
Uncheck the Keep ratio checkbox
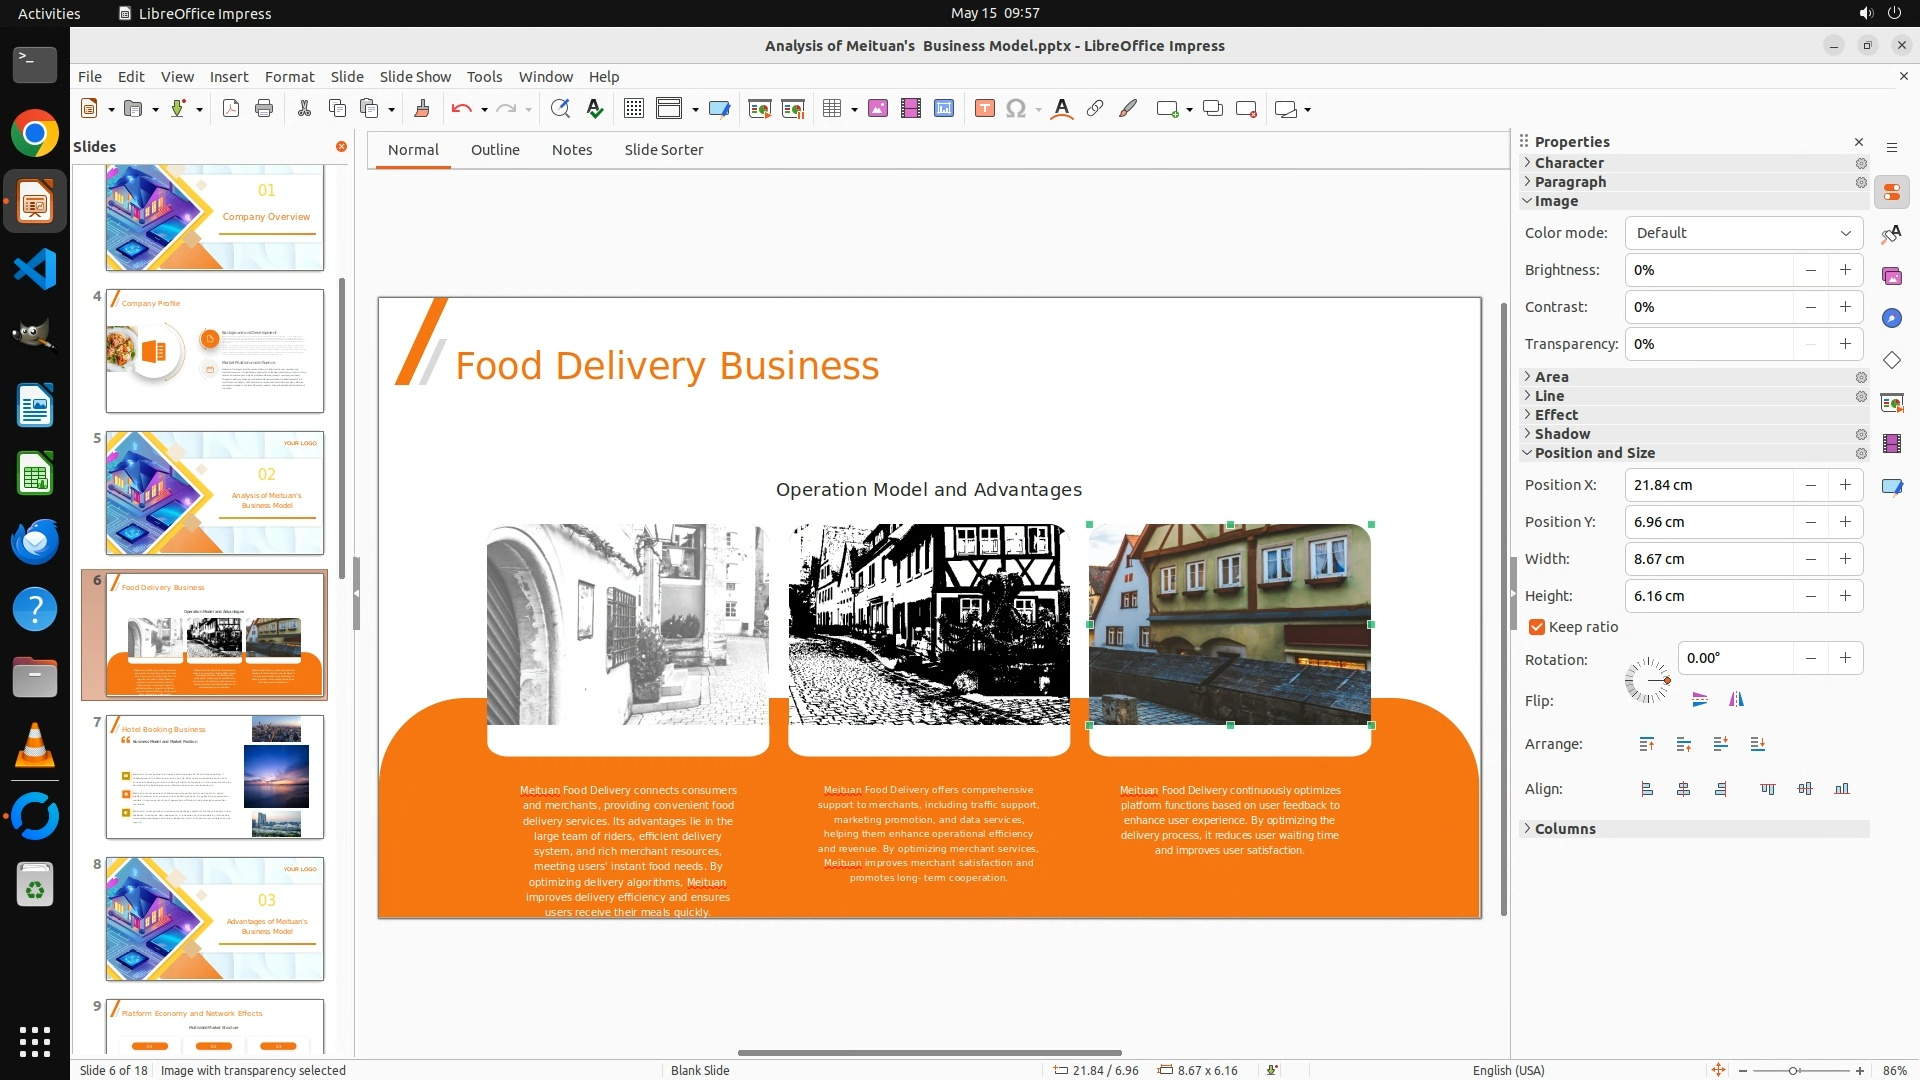pos(1537,627)
